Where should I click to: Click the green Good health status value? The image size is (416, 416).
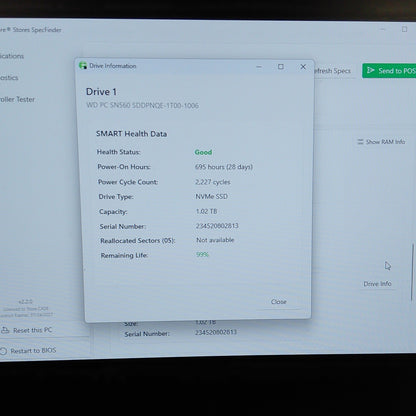tap(203, 152)
